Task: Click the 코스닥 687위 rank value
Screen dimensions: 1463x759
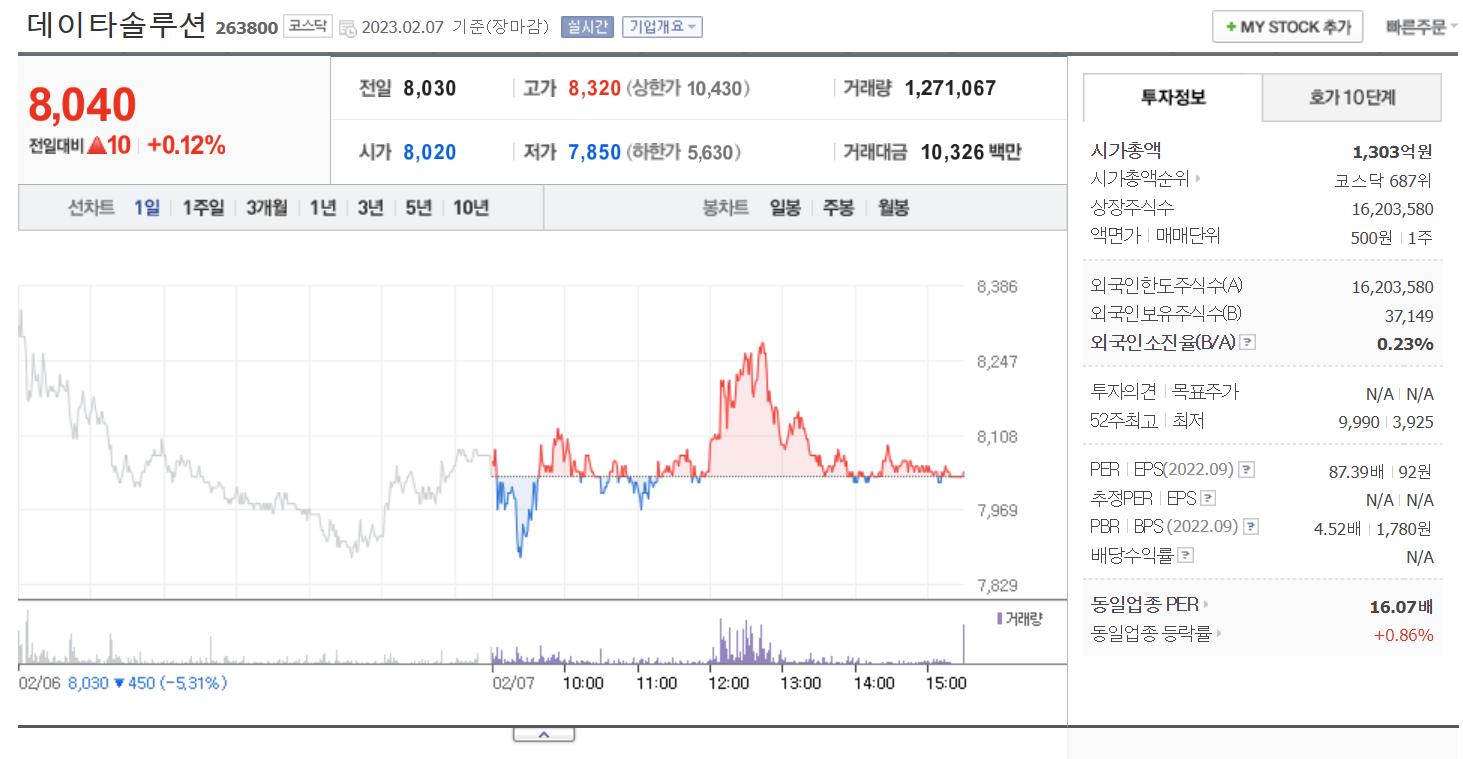Action: [1384, 181]
